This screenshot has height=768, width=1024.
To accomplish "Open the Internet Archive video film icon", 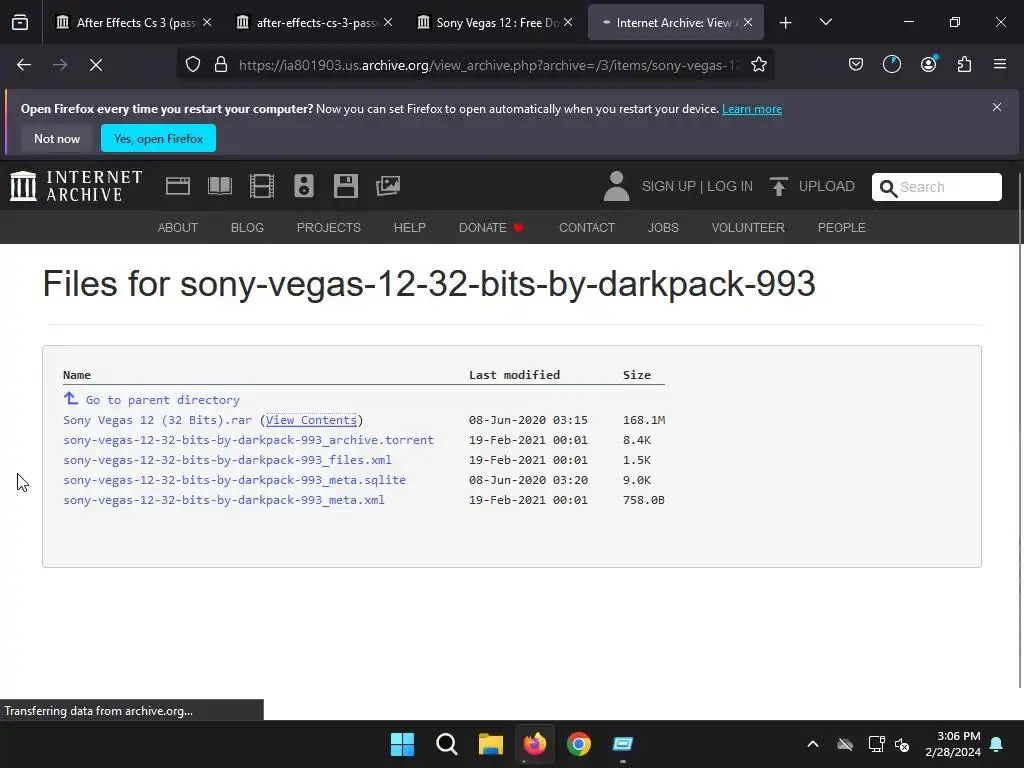I will [x=262, y=186].
